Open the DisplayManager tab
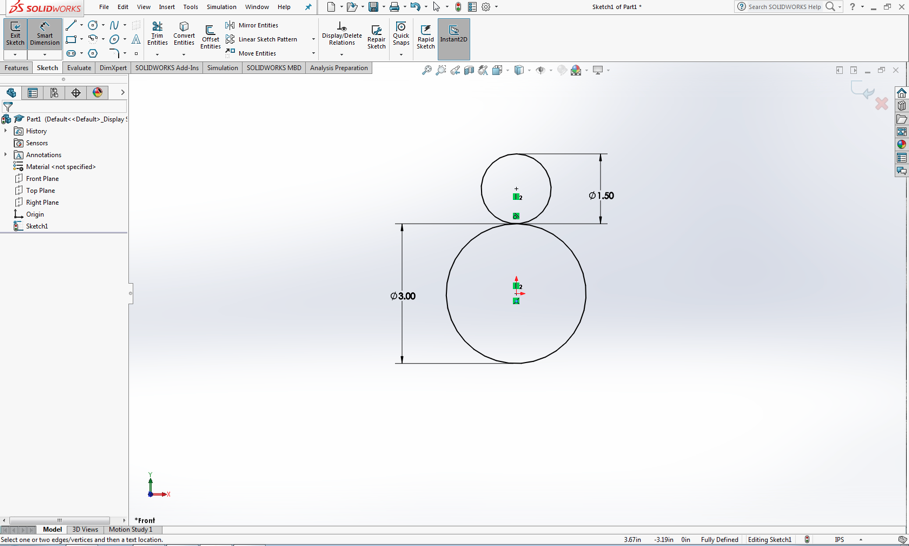909x546 pixels. coord(97,93)
